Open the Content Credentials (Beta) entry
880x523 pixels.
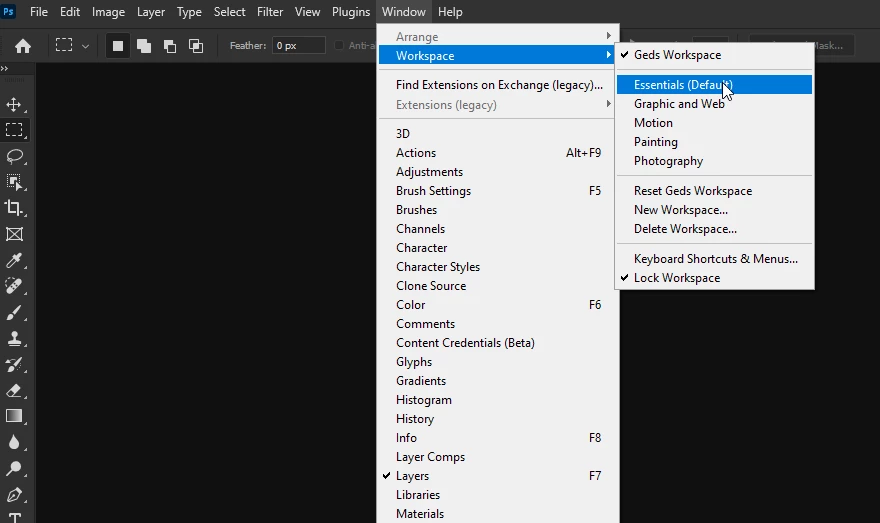498,343
